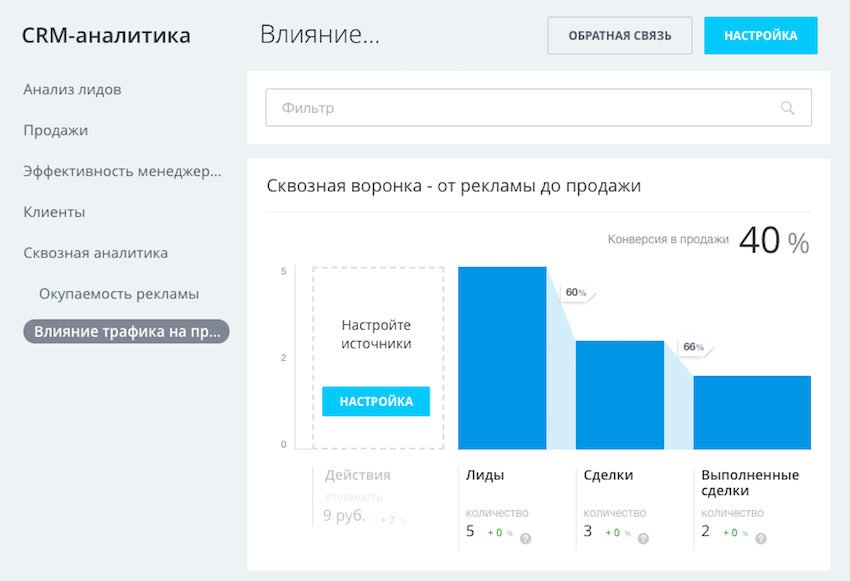Click help icon under Выполненные сделки
850x581 pixels.
760,538
